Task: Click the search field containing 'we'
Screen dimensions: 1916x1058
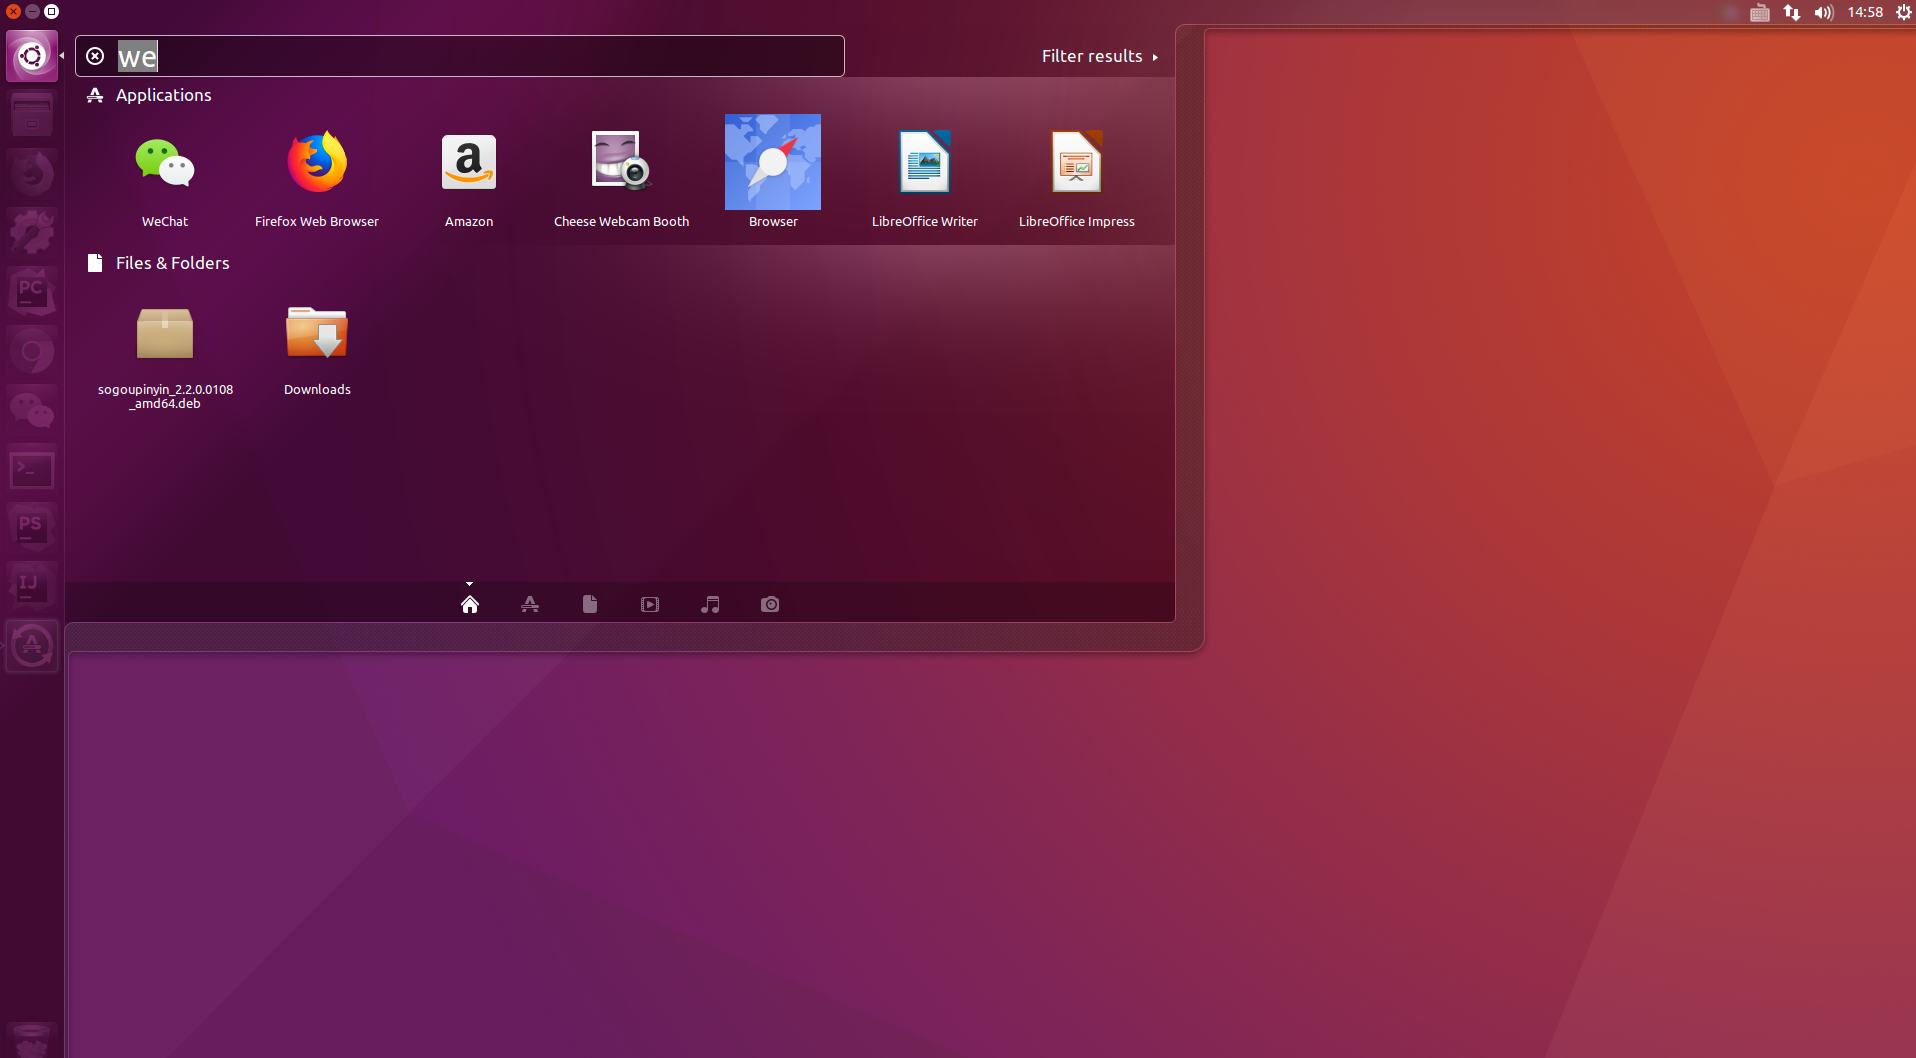Action: 460,56
